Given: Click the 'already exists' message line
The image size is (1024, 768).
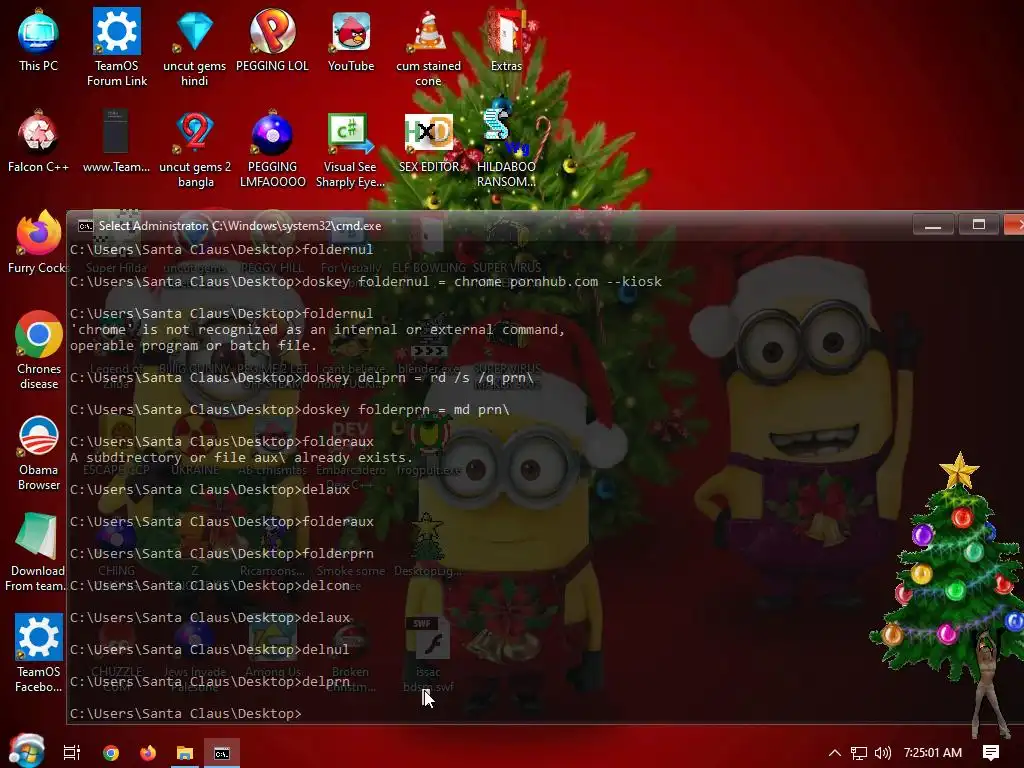Looking at the screenshot, I should 242,458.
